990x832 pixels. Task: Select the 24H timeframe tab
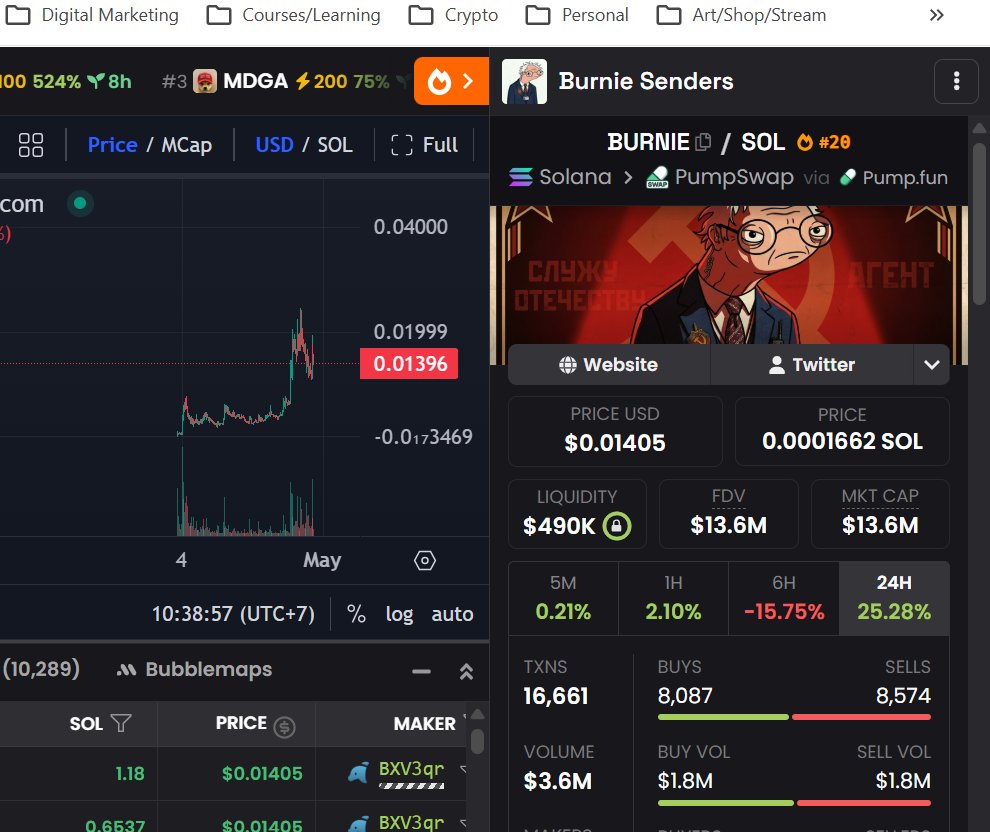(x=894, y=598)
